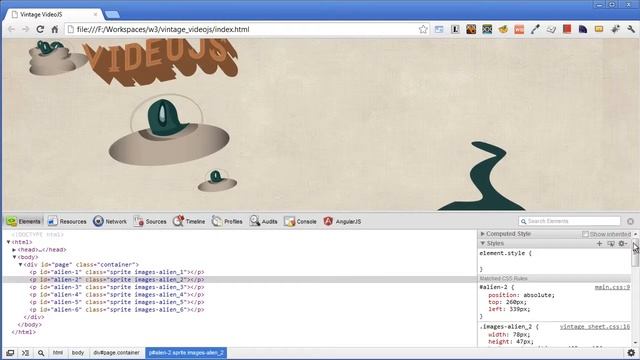
Task: Show the console drawer icon
Action: tap(25, 353)
